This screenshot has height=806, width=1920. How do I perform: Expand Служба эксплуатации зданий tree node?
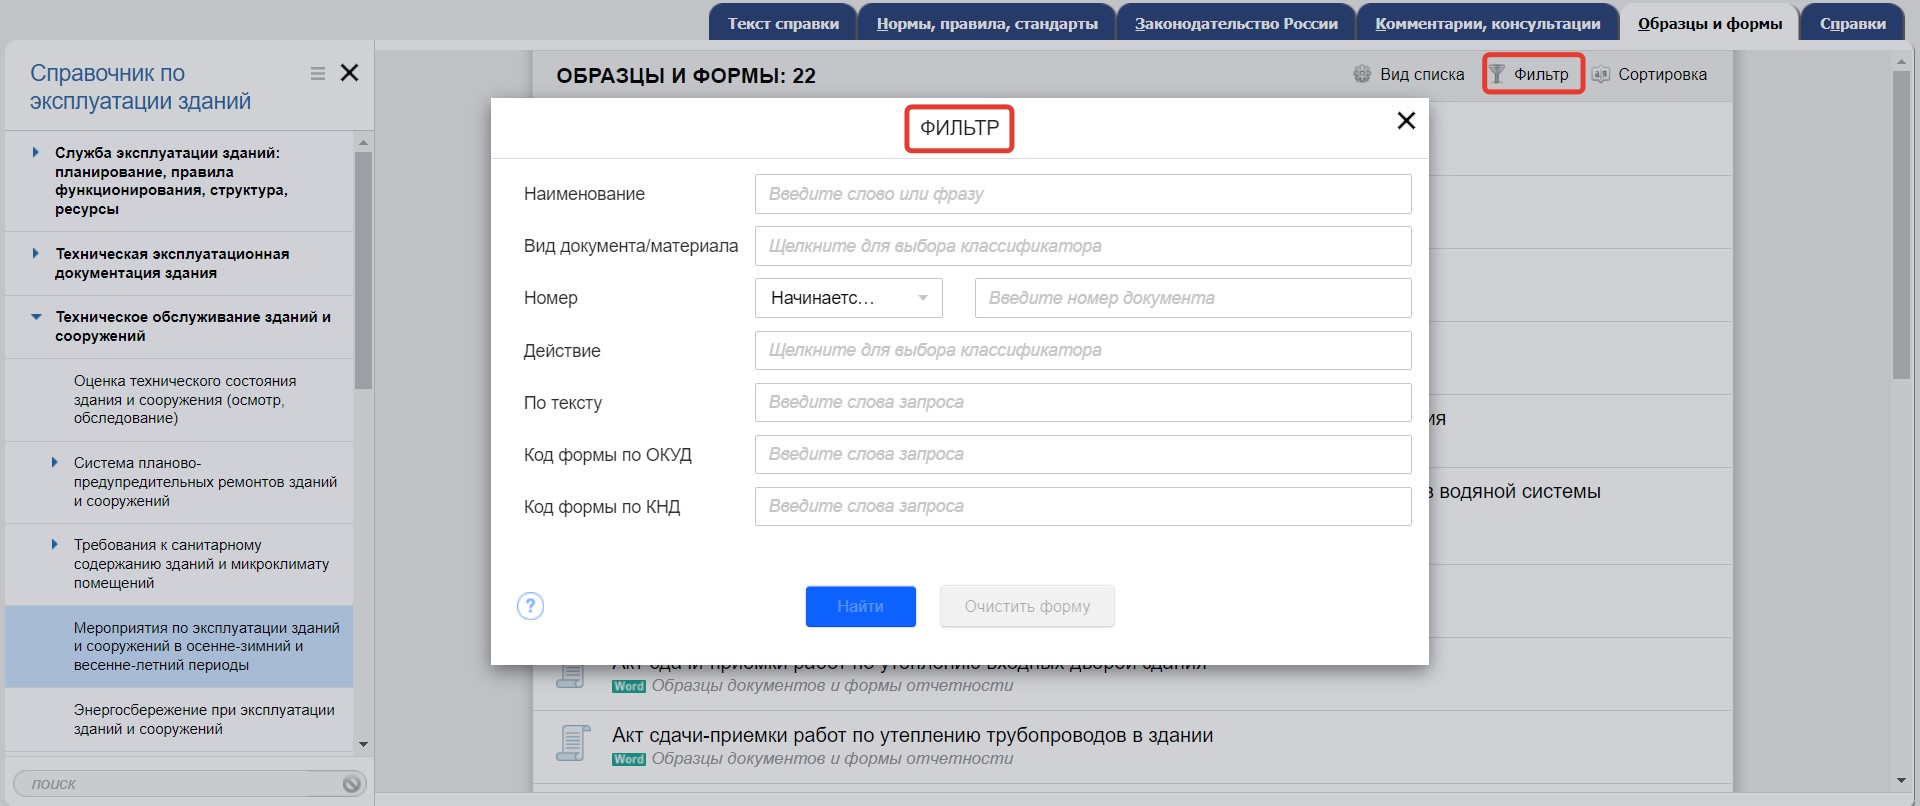pyautogui.click(x=35, y=153)
